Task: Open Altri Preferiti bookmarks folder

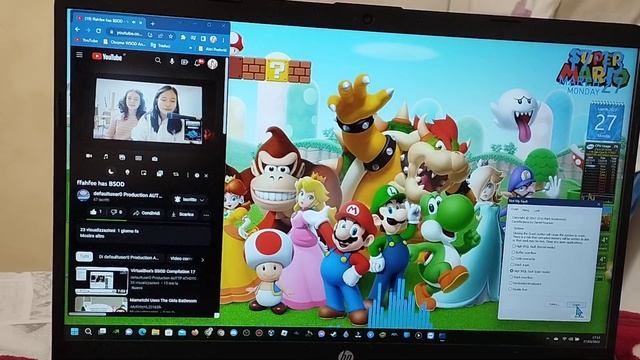Action: (213, 49)
